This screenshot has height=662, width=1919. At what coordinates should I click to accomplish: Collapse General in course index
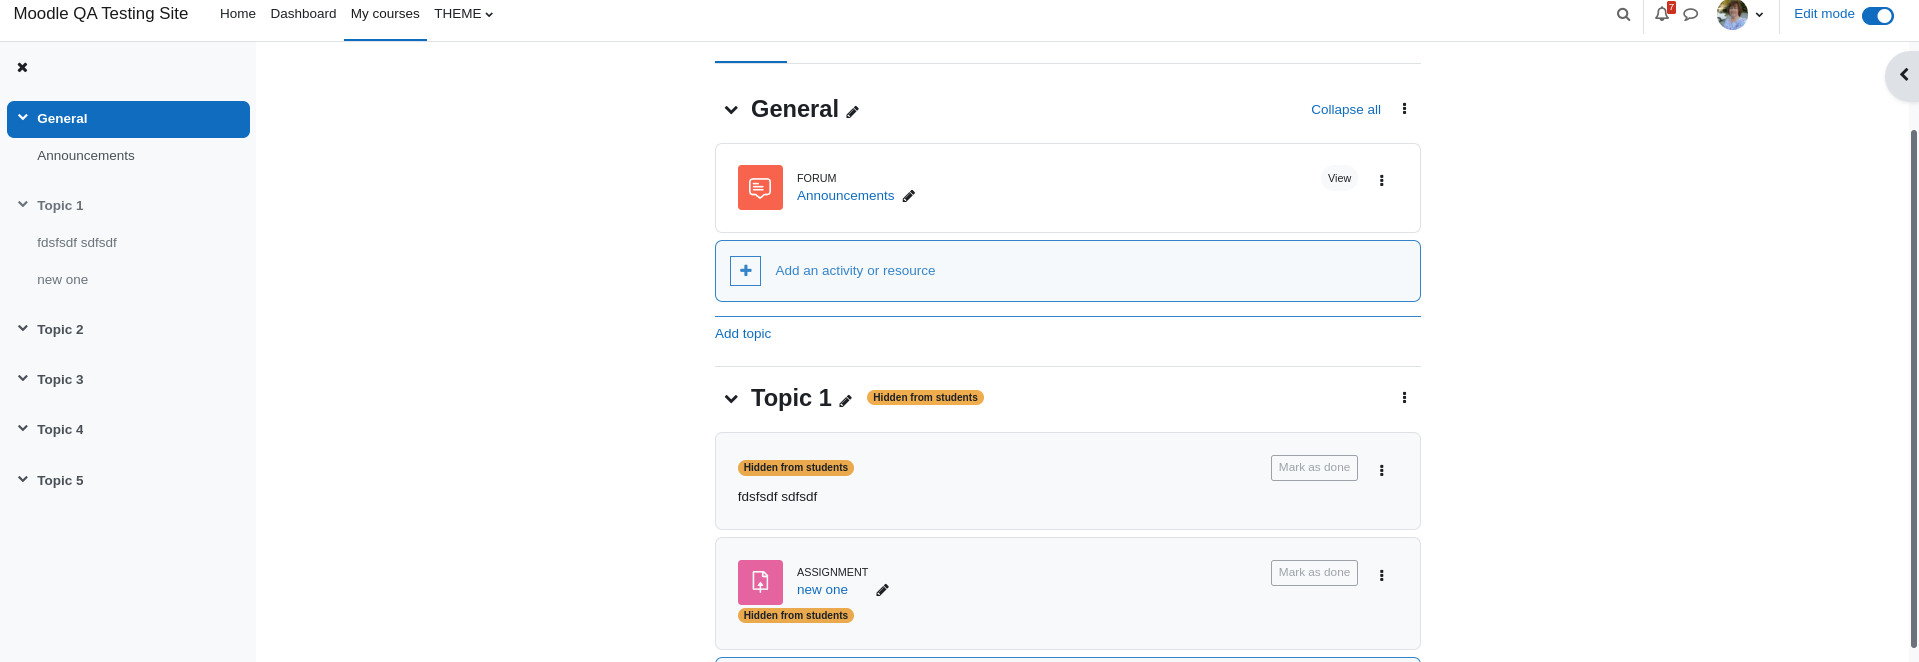(22, 118)
